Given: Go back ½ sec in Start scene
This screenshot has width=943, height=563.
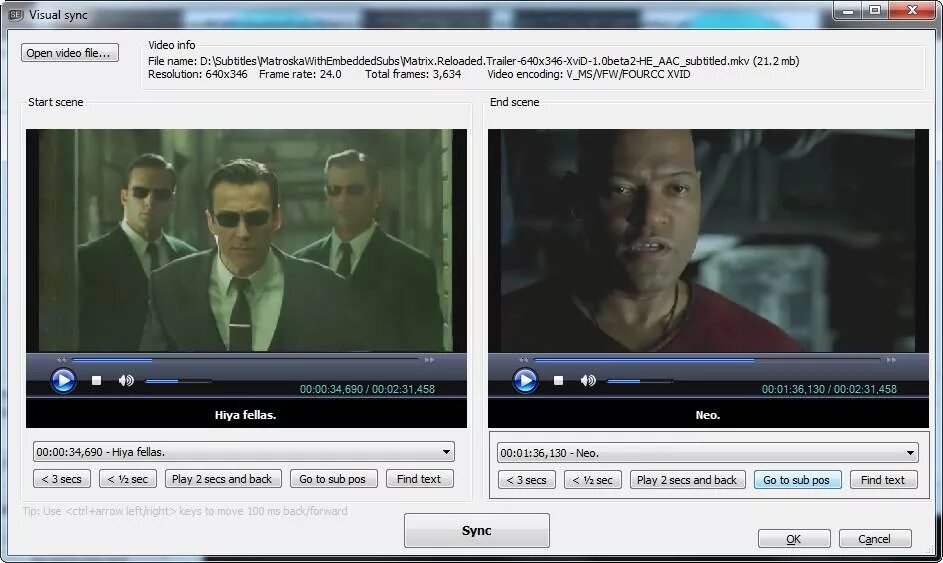Looking at the screenshot, I should [127, 479].
